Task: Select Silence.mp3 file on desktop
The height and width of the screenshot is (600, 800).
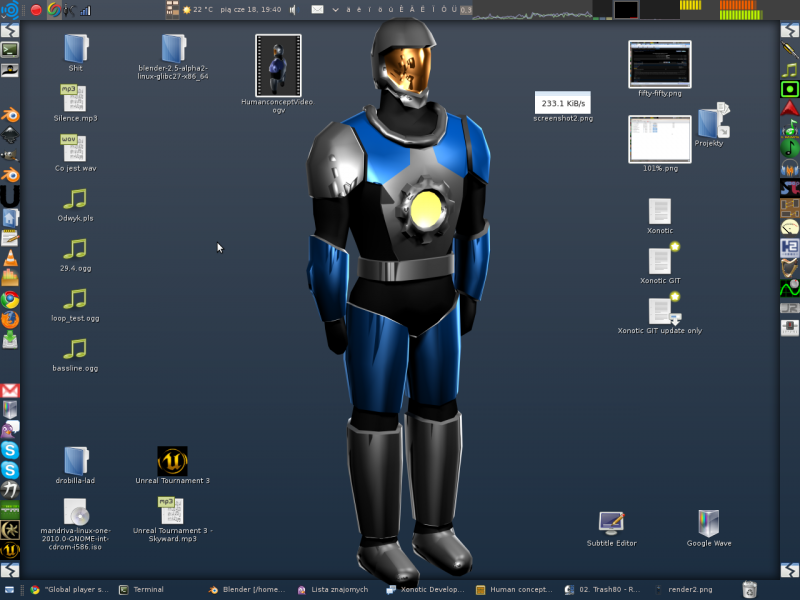Action: click(76, 103)
